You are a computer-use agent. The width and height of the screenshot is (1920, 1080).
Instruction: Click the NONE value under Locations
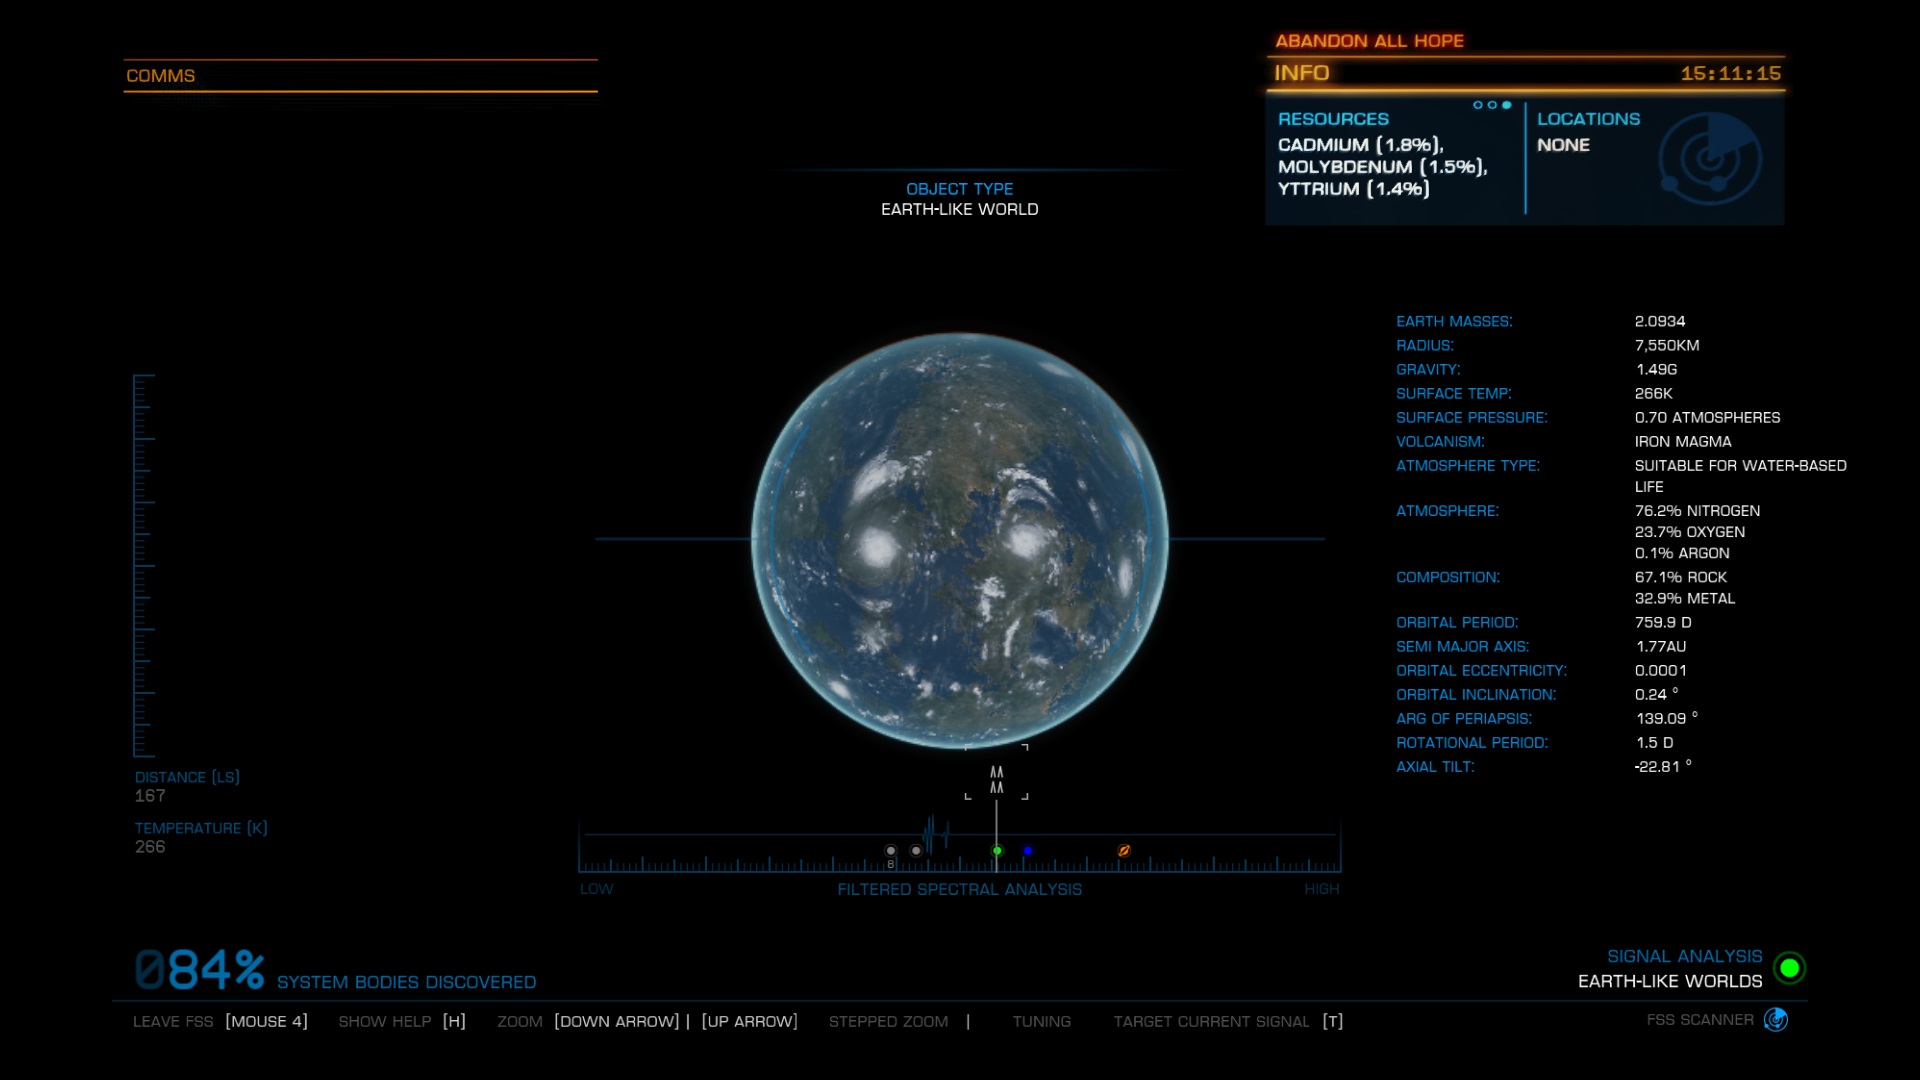tap(1563, 145)
